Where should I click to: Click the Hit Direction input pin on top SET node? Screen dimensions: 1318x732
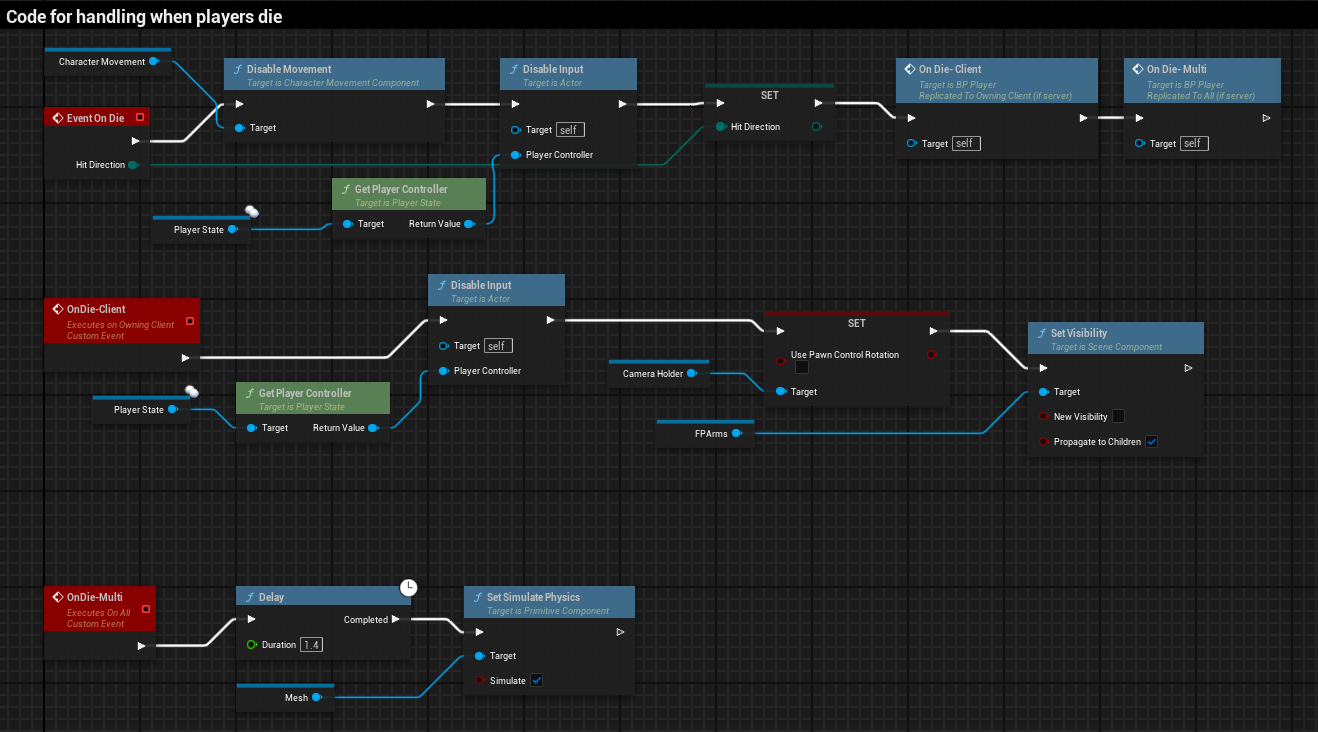[x=721, y=127]
